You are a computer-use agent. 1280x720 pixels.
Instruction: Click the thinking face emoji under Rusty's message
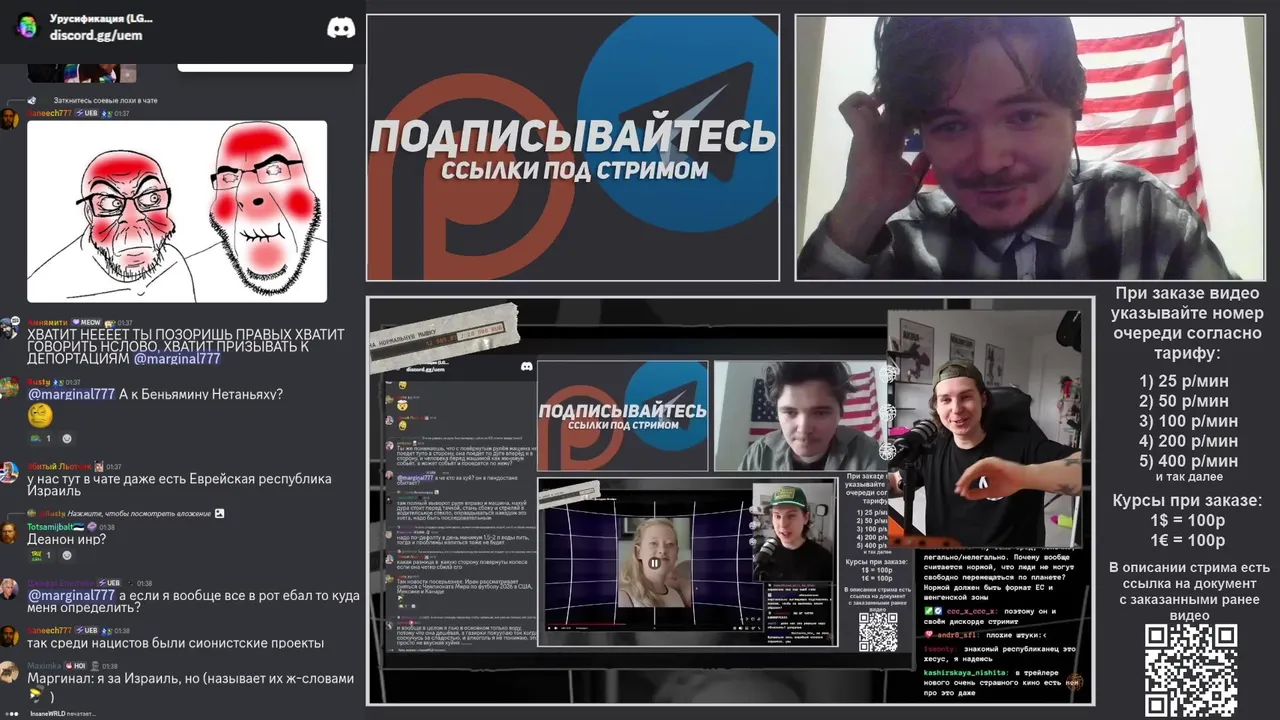[40, 415]
